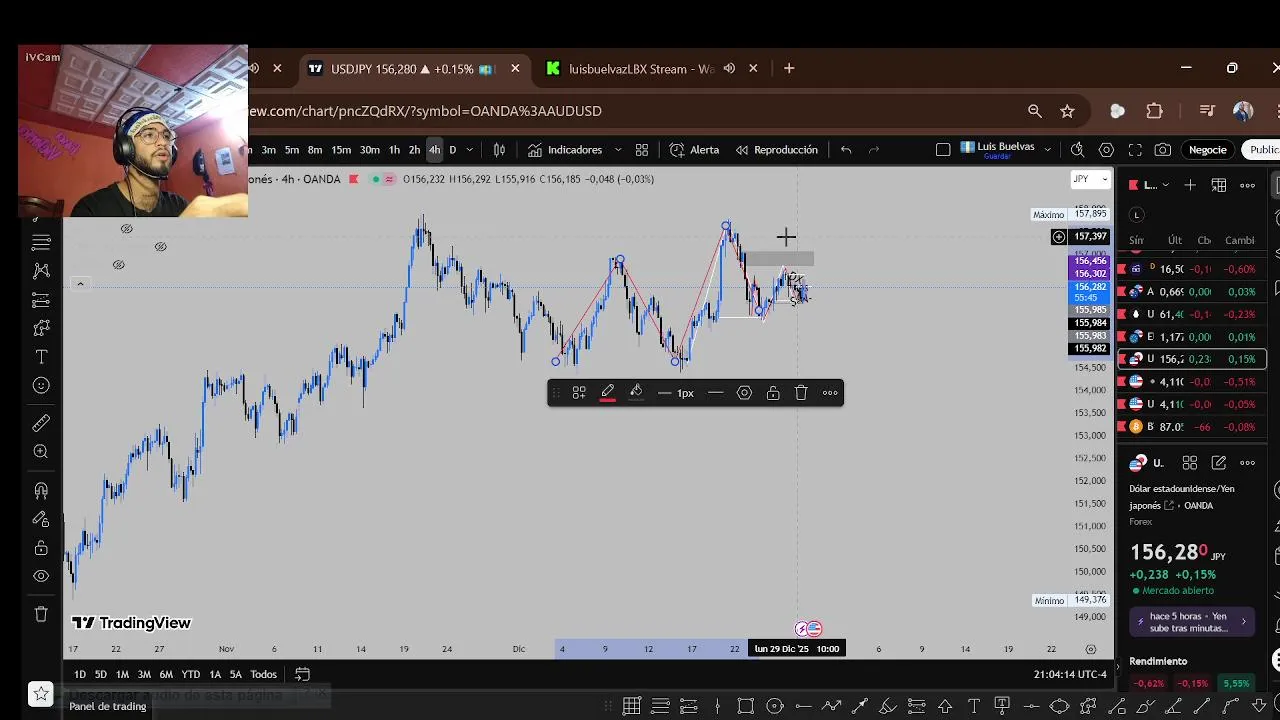Undo last chart action
This screenshot has height=720, width=1280.
pyautogui.click(x=846, y=150)
